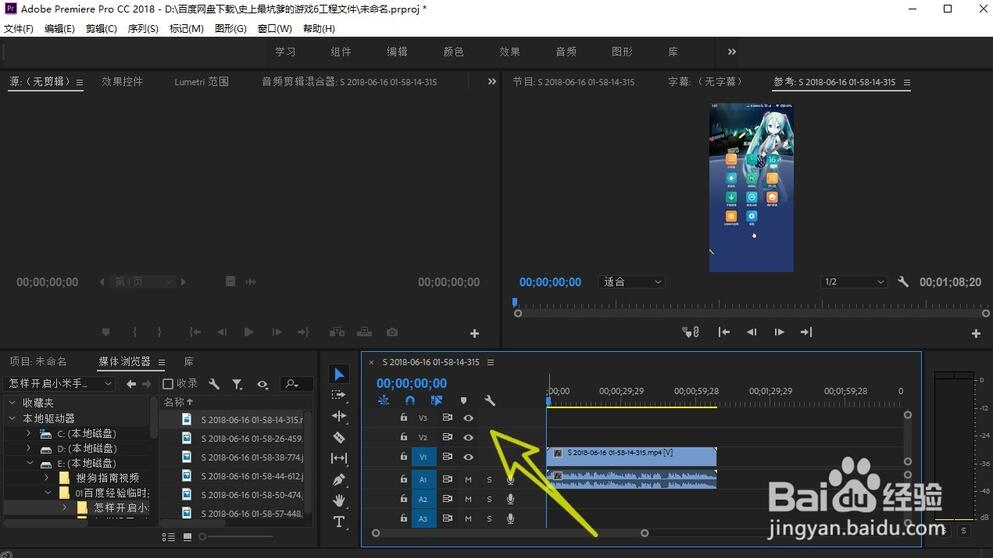The width and height of the screenshot is (993, 558).
Task: Select the Pen tool
Action: pos(339,480)
